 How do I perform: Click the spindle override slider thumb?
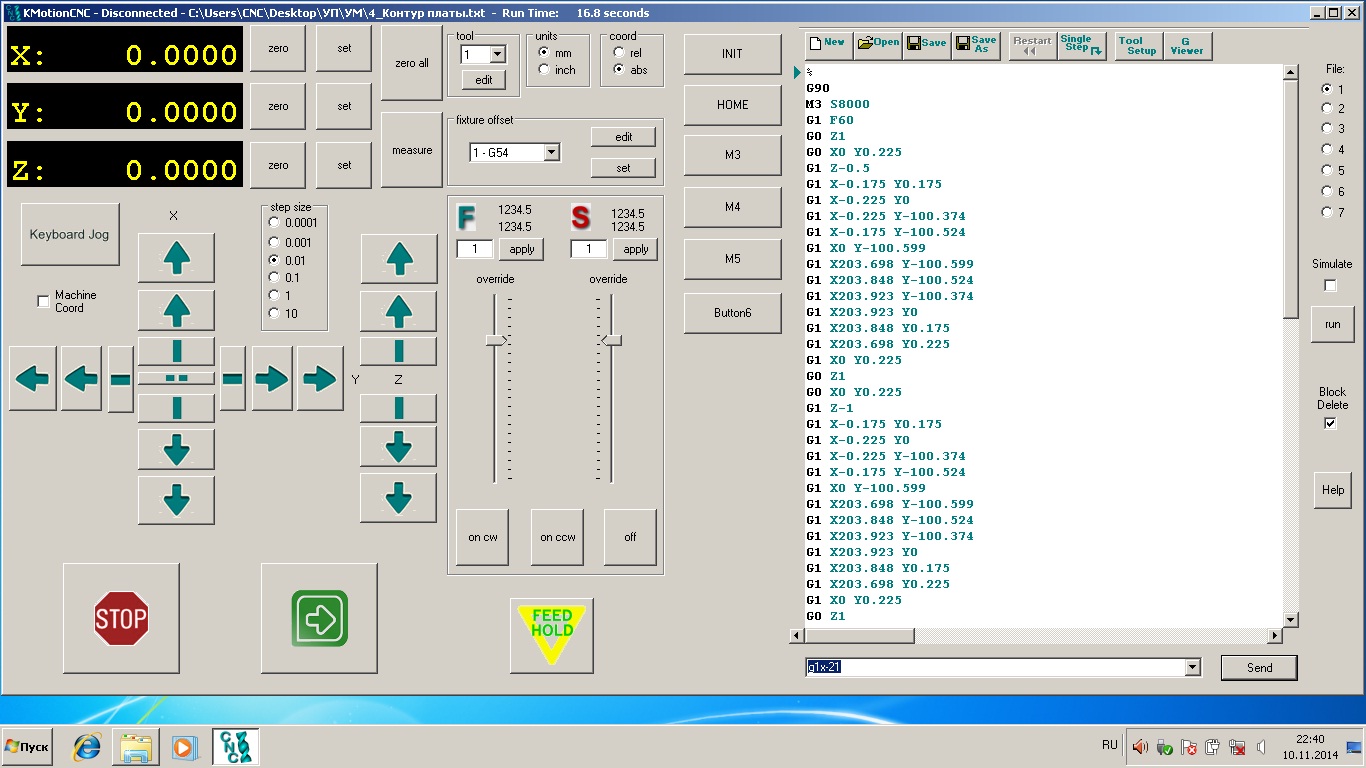(x=611, y=340)
